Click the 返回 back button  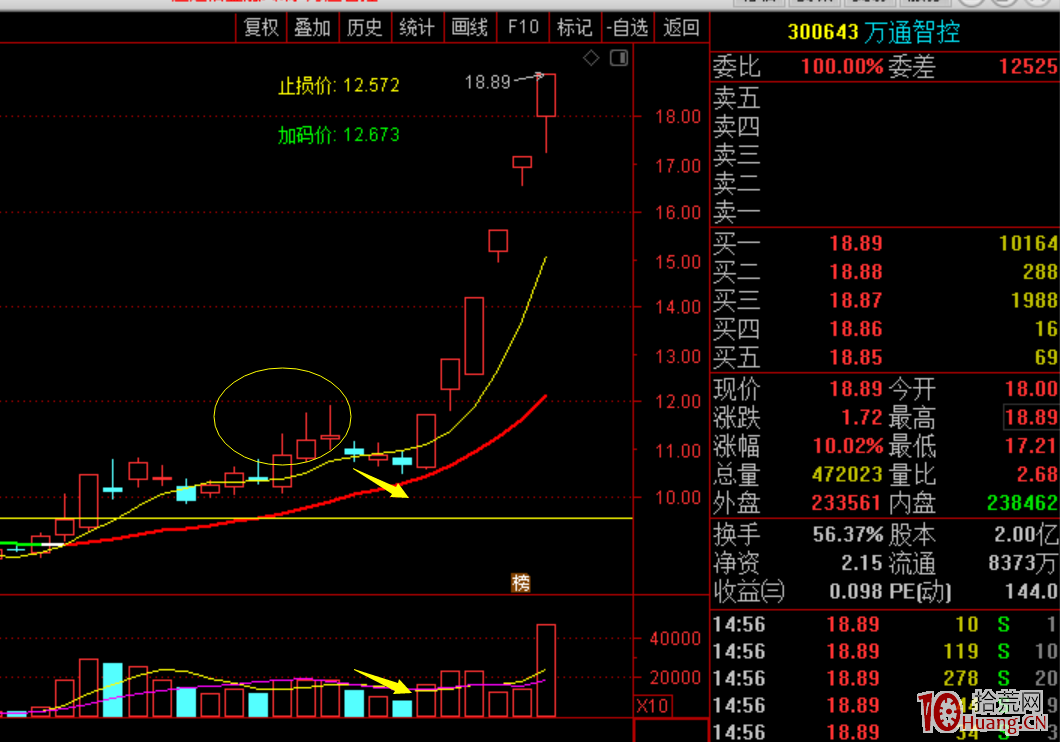pyautogui.click(x=681, y=28)
